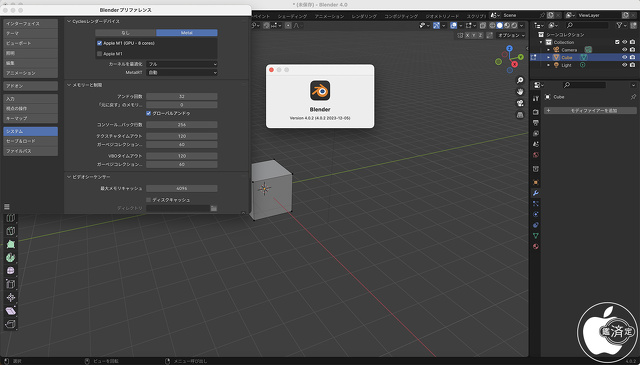Expand Camera item in outliner
The width and height of the screenshot is (640, 365).
(x=549, y=50)
